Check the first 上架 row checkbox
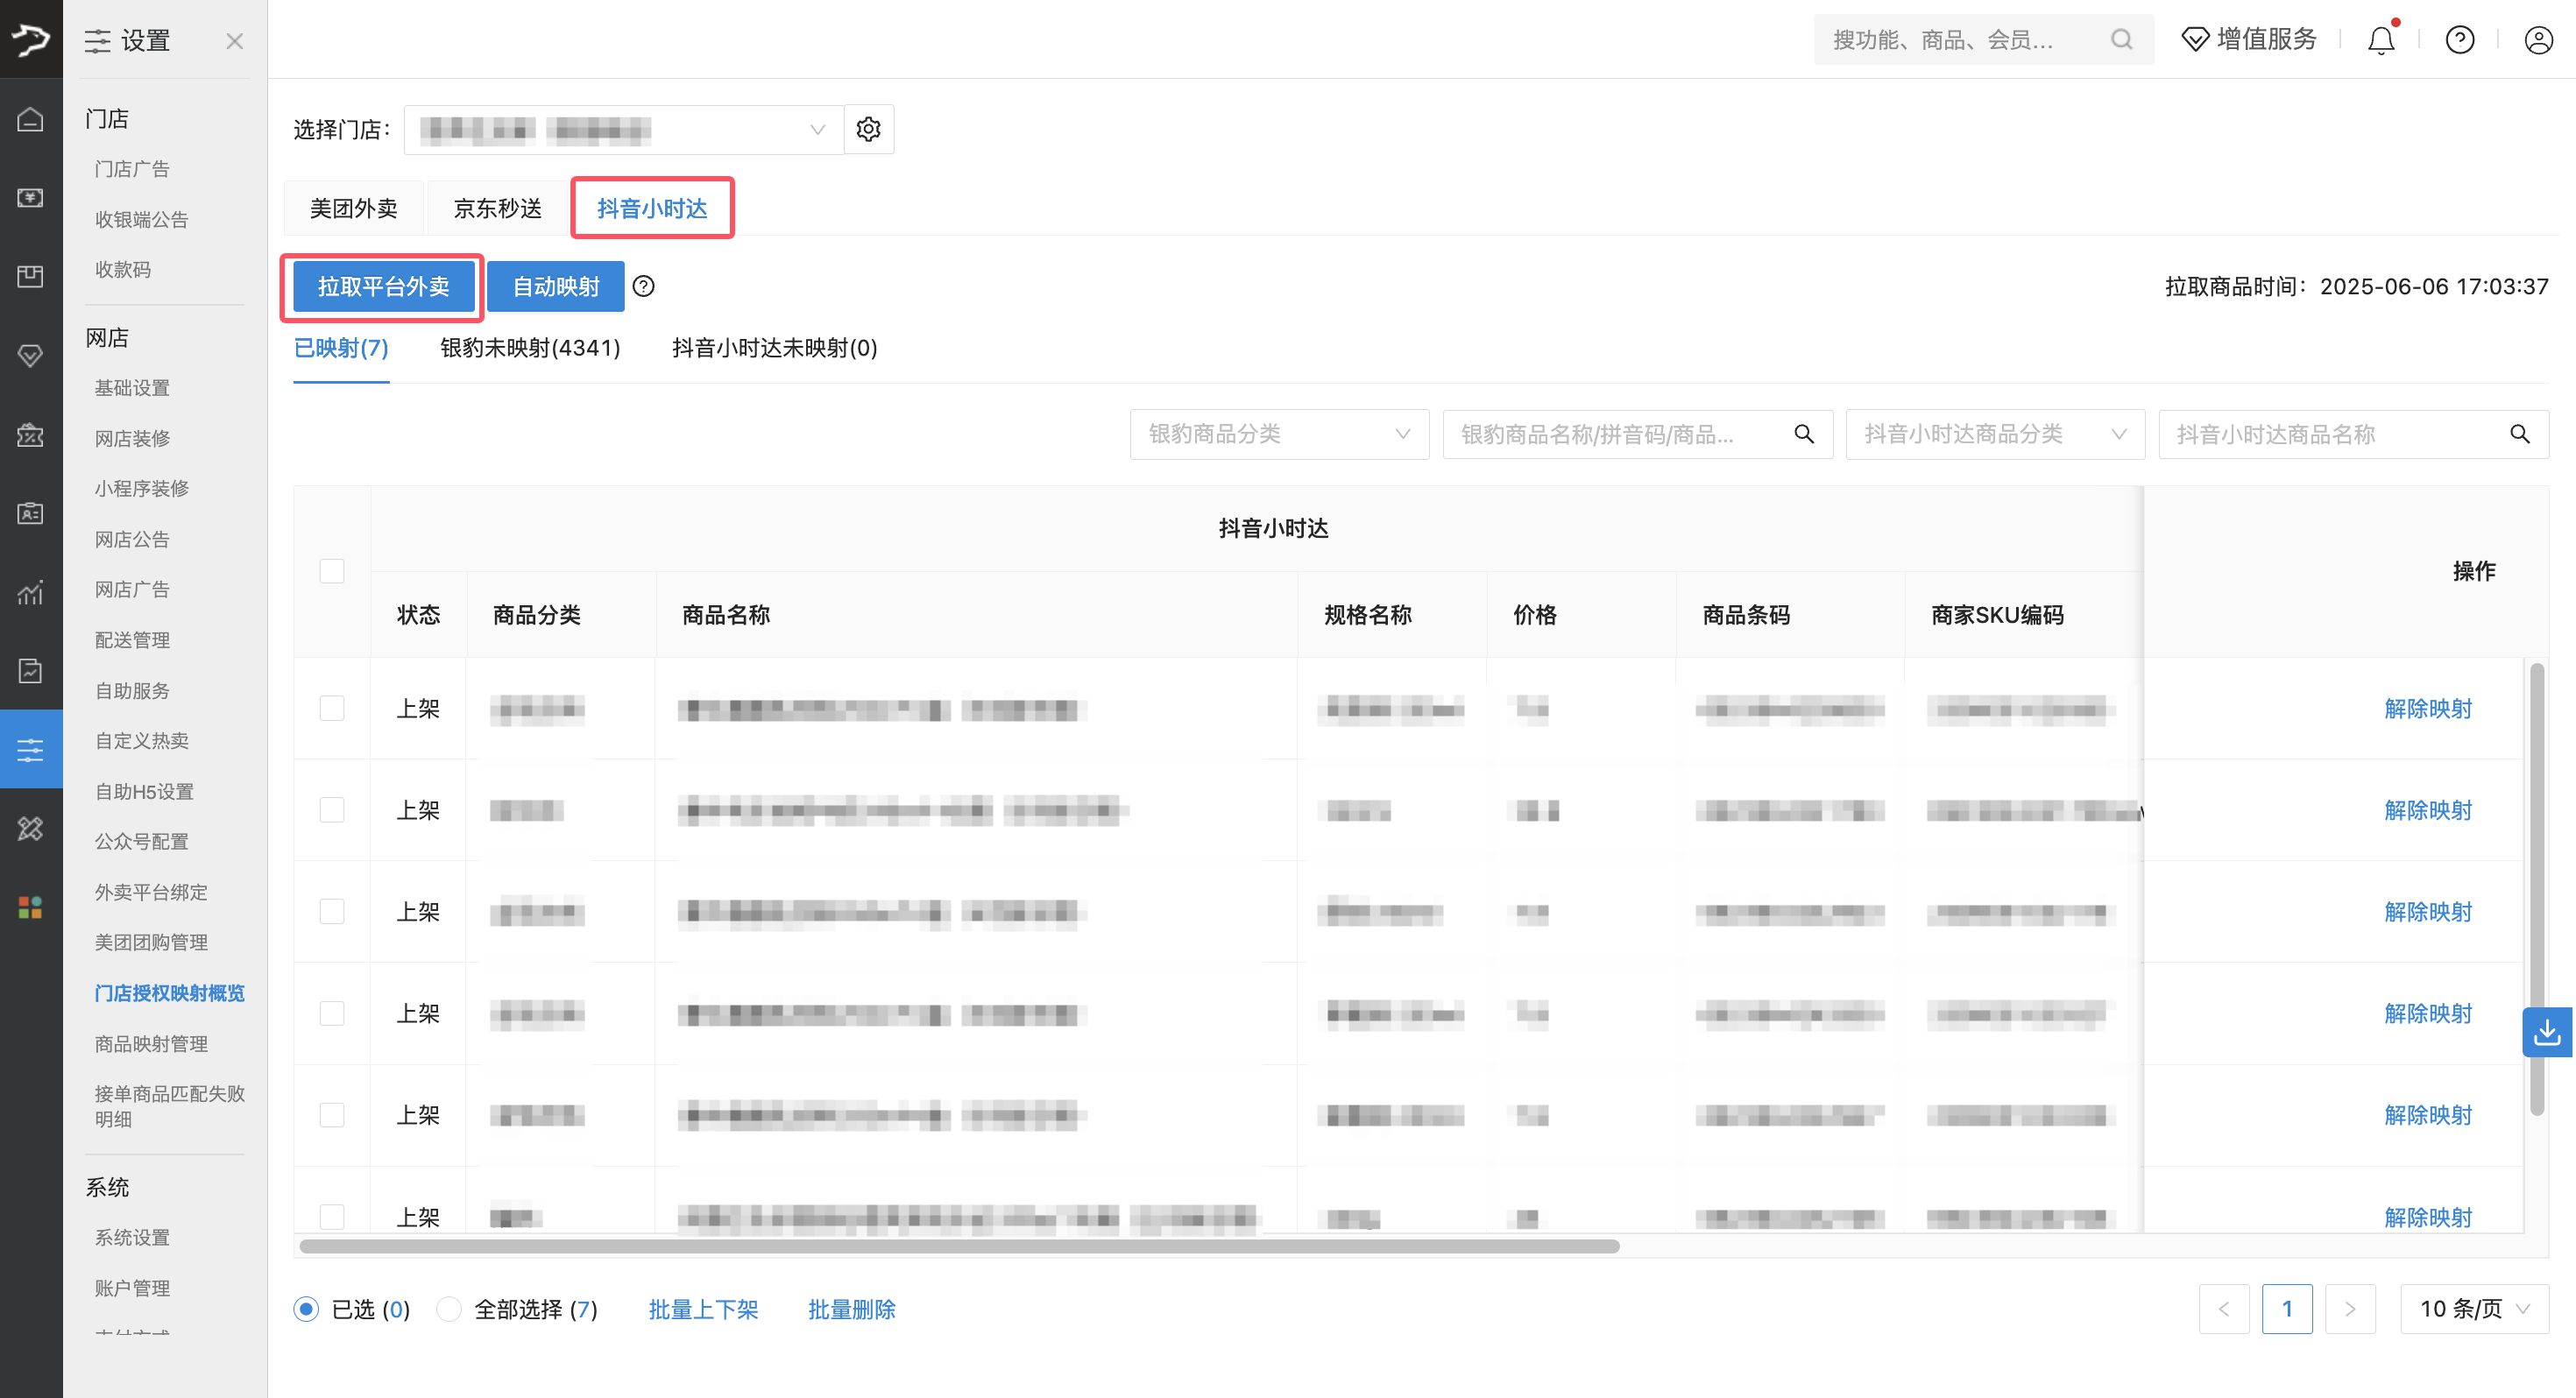2576x1398 pixels. (x=332, y=708)
